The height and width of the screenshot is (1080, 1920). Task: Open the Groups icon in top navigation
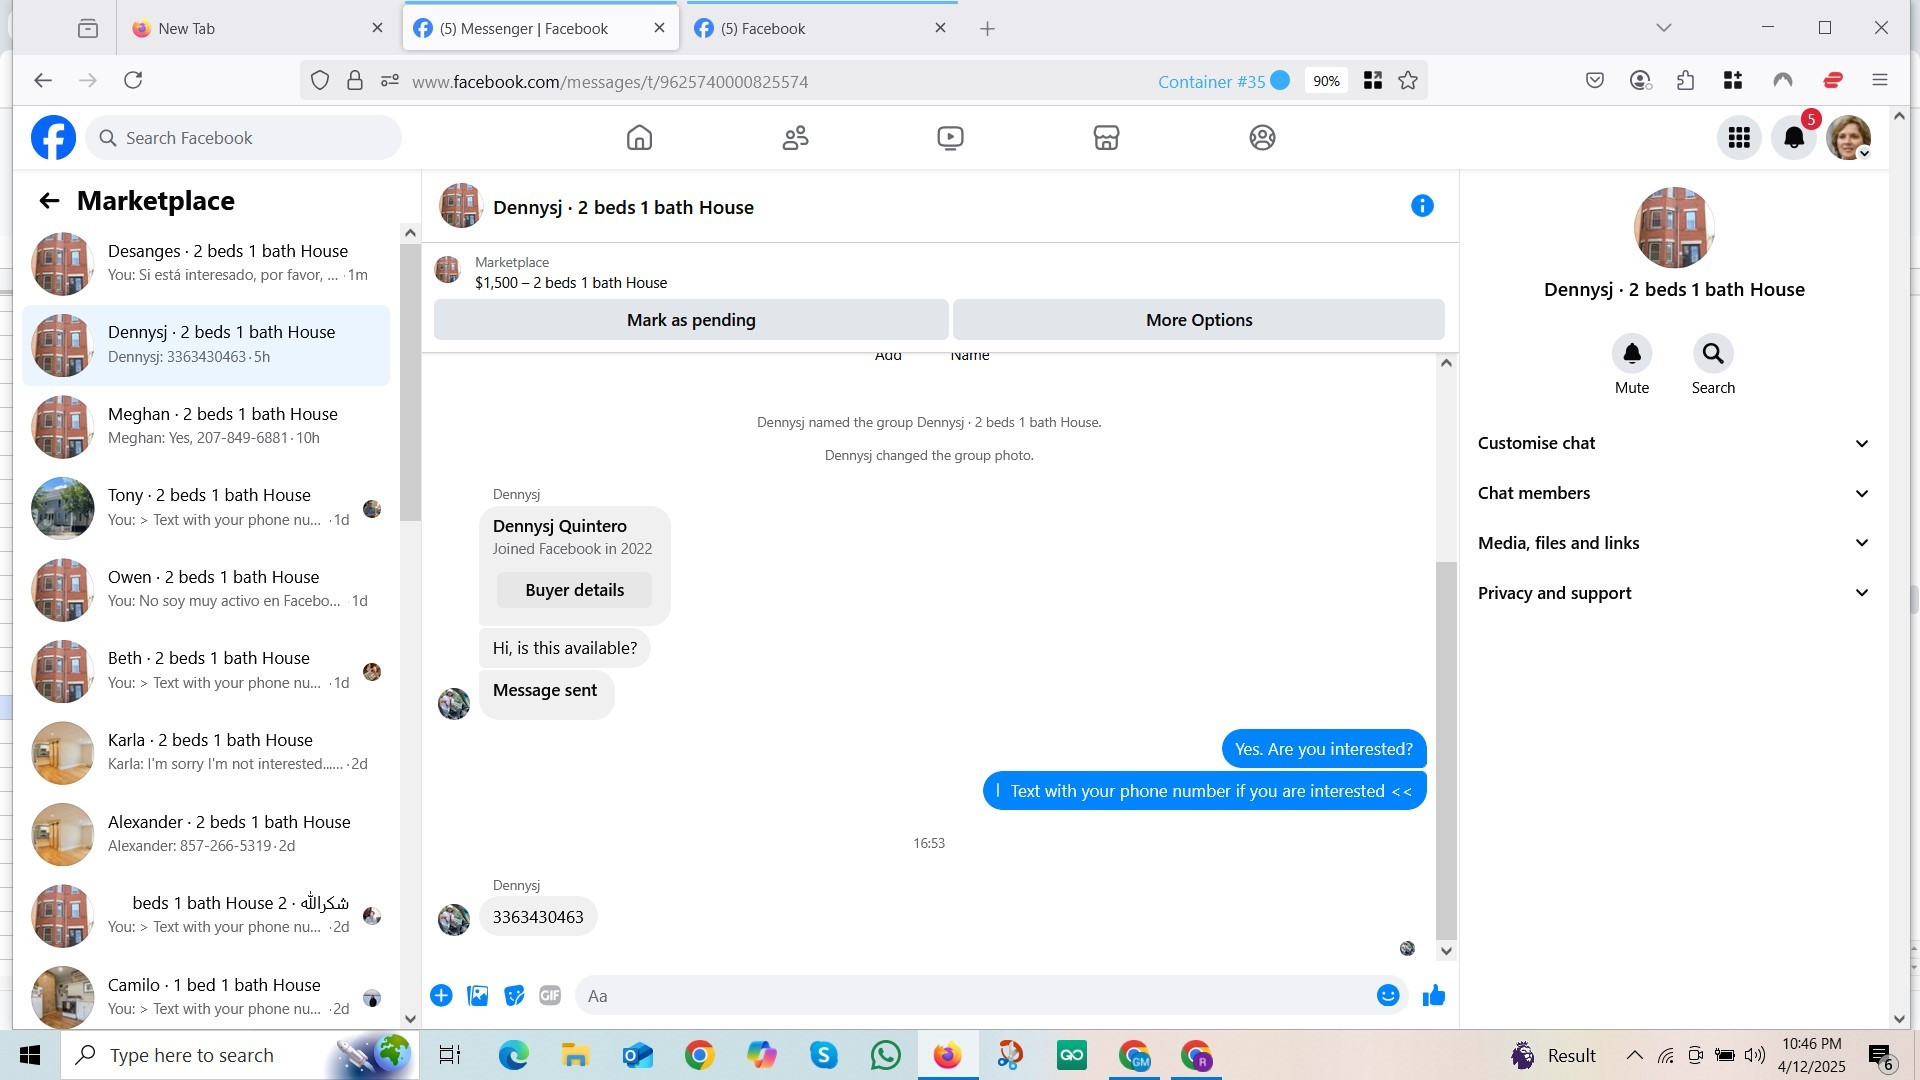1262,138
